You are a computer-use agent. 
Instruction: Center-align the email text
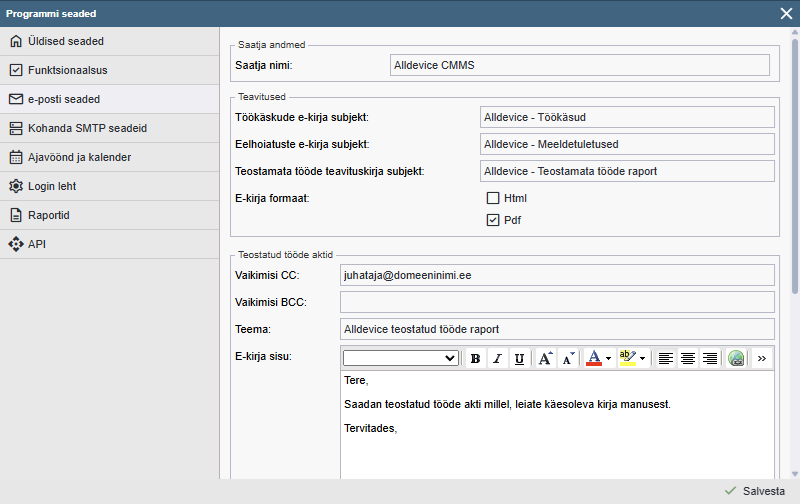click(x=688, y=359)
